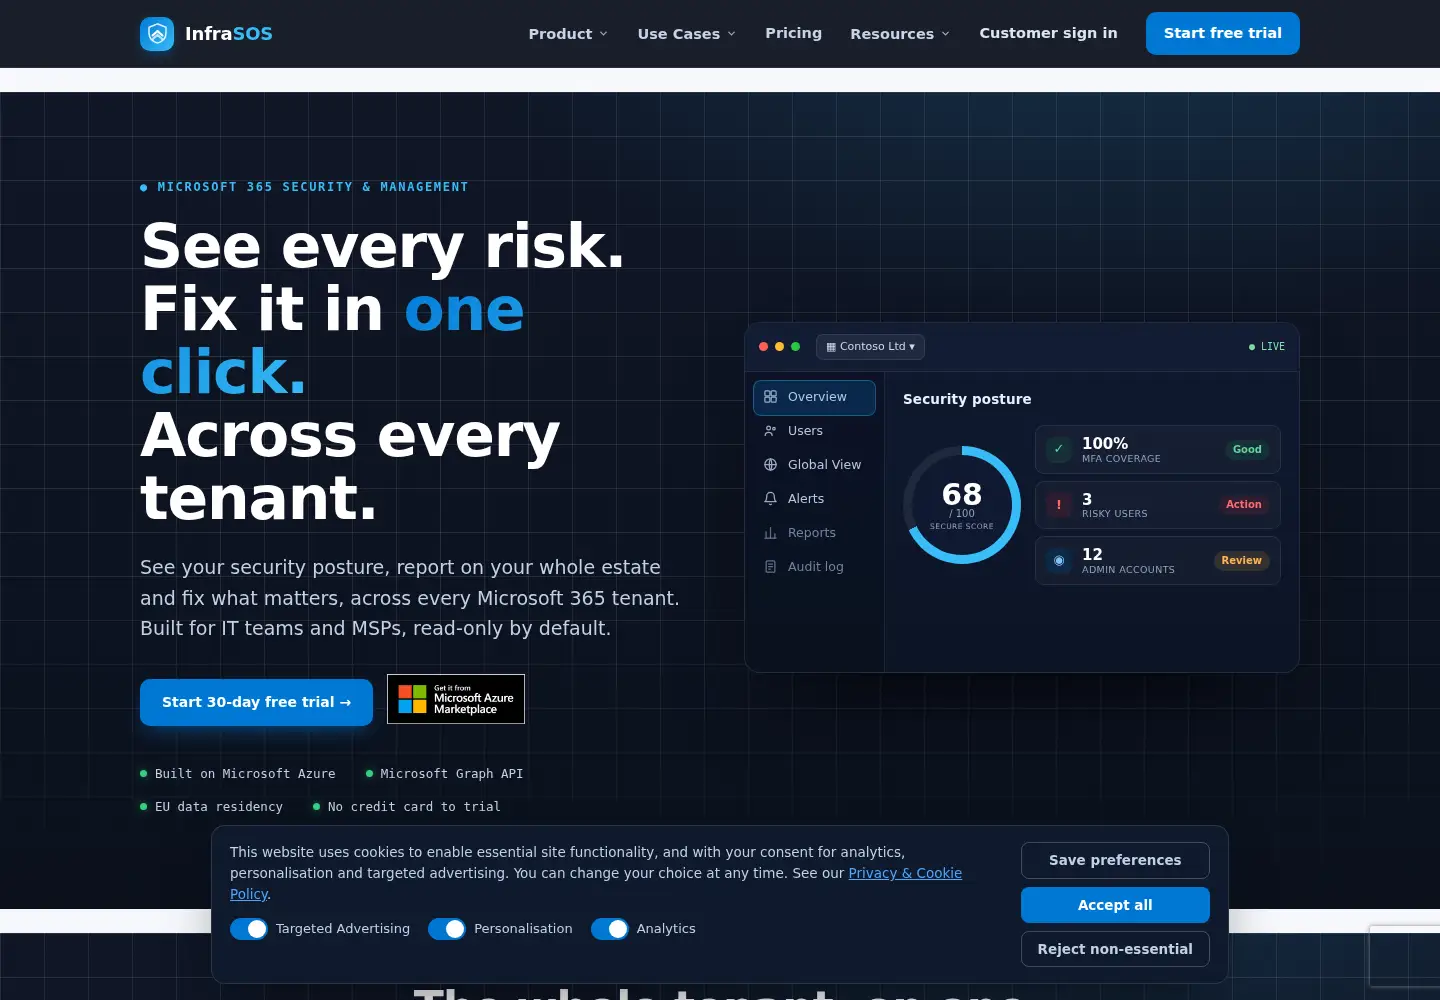Click the green LIVE status indicator
Image resolution: width=1440 pixels, height=1000 pixels.
1267,347
